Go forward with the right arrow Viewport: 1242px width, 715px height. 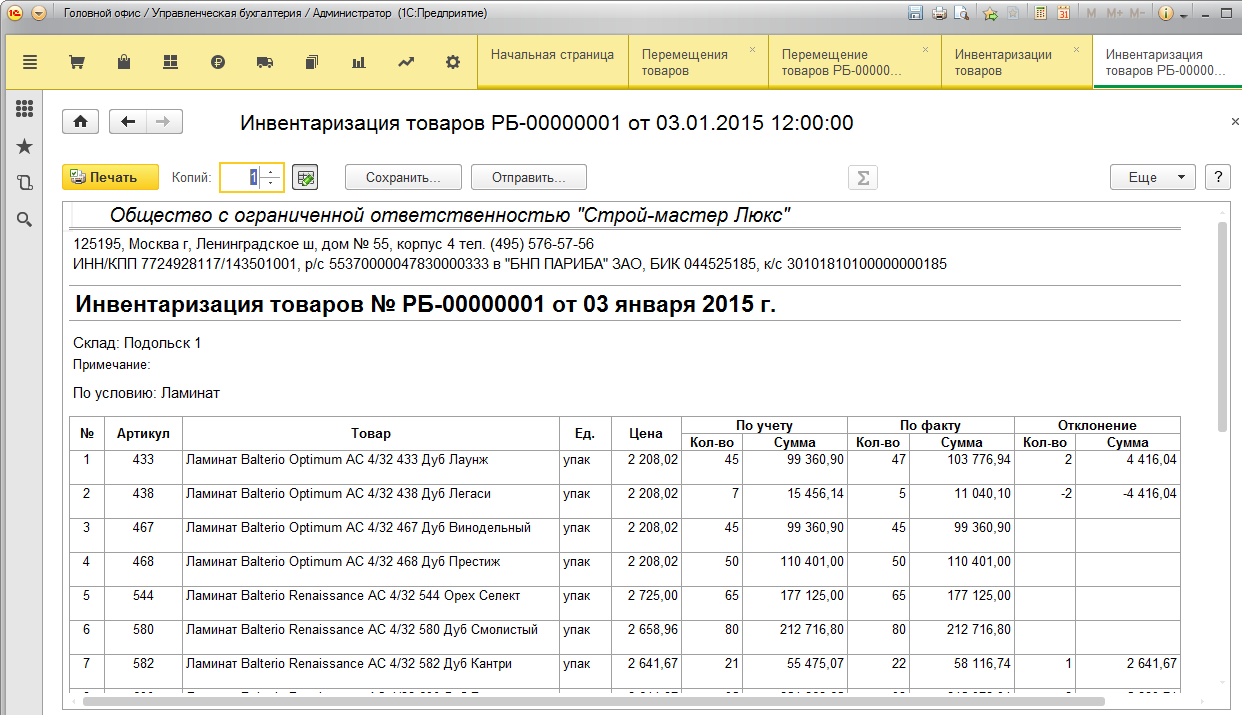164,122
